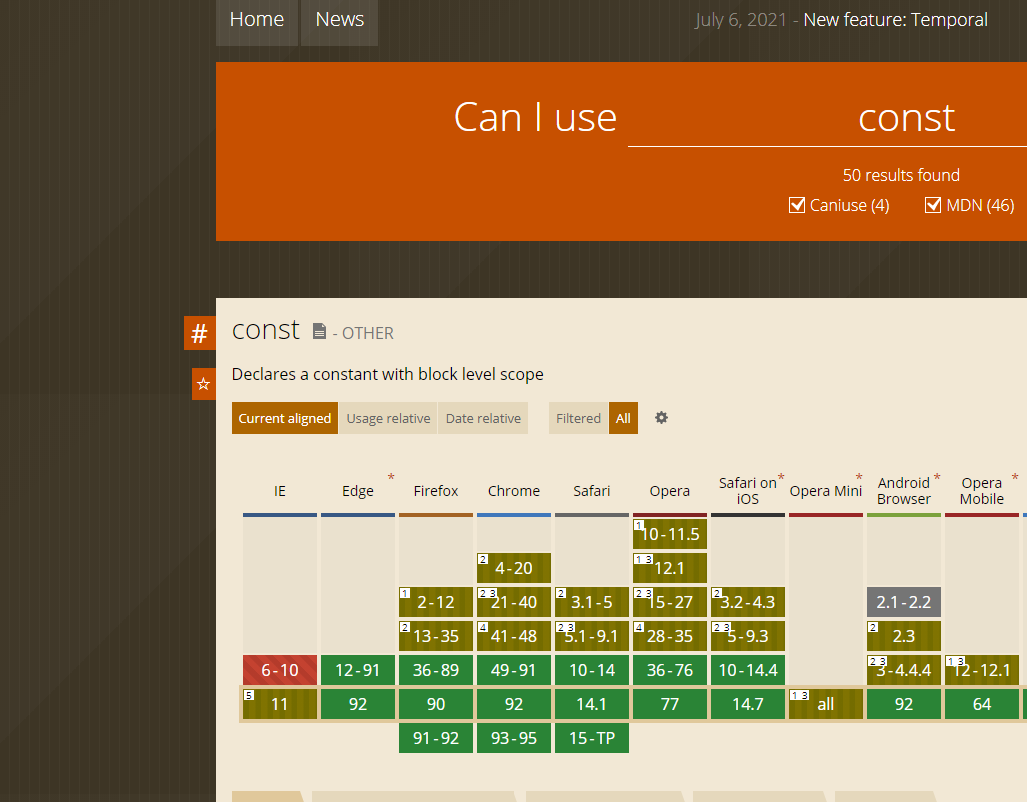Toggle the MDN (46) checkbox
The image size is (1027, 802).
coord(933,205)
